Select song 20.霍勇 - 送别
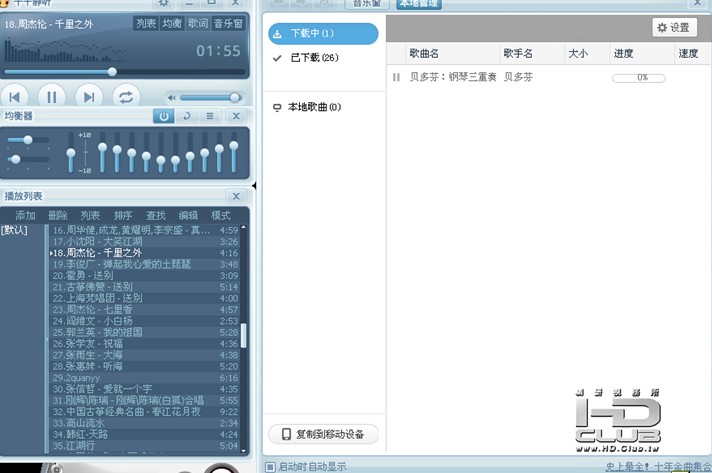 coord(144,276)
